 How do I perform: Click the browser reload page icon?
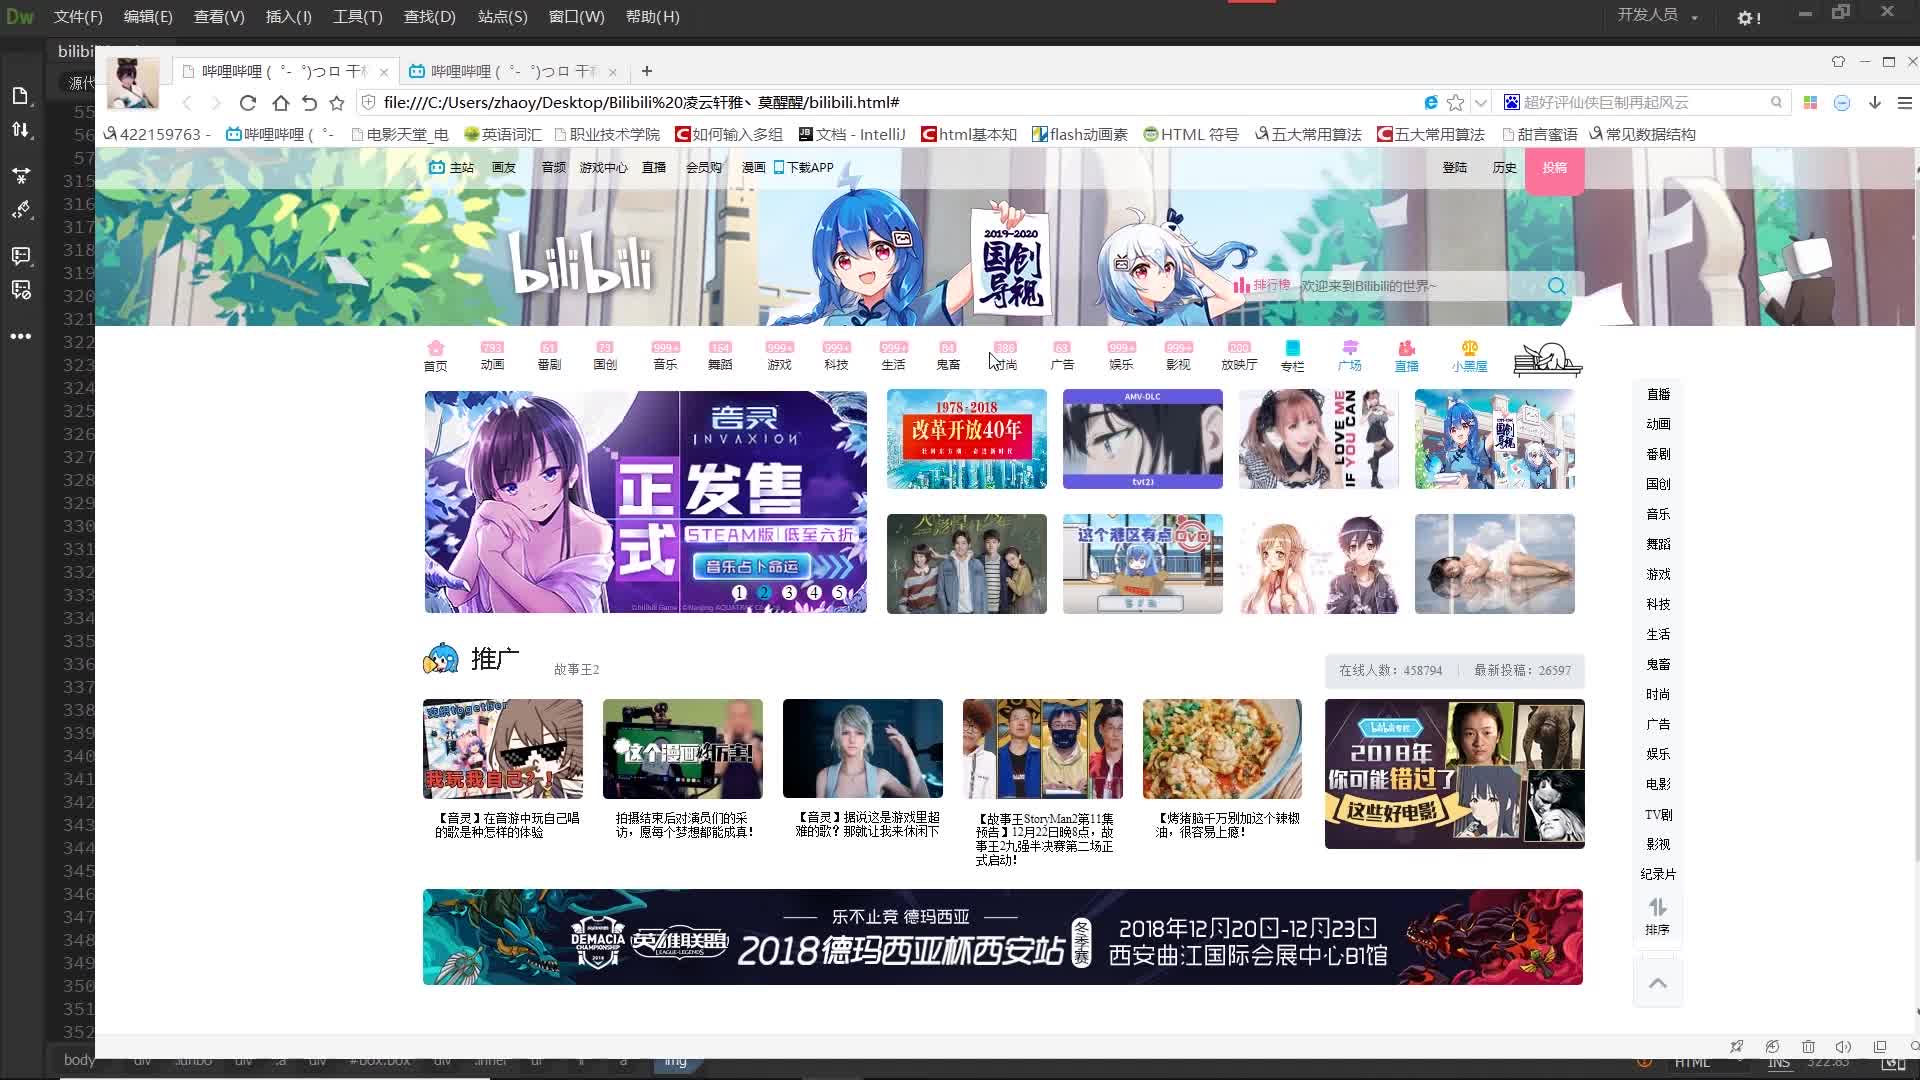point(248,103)
